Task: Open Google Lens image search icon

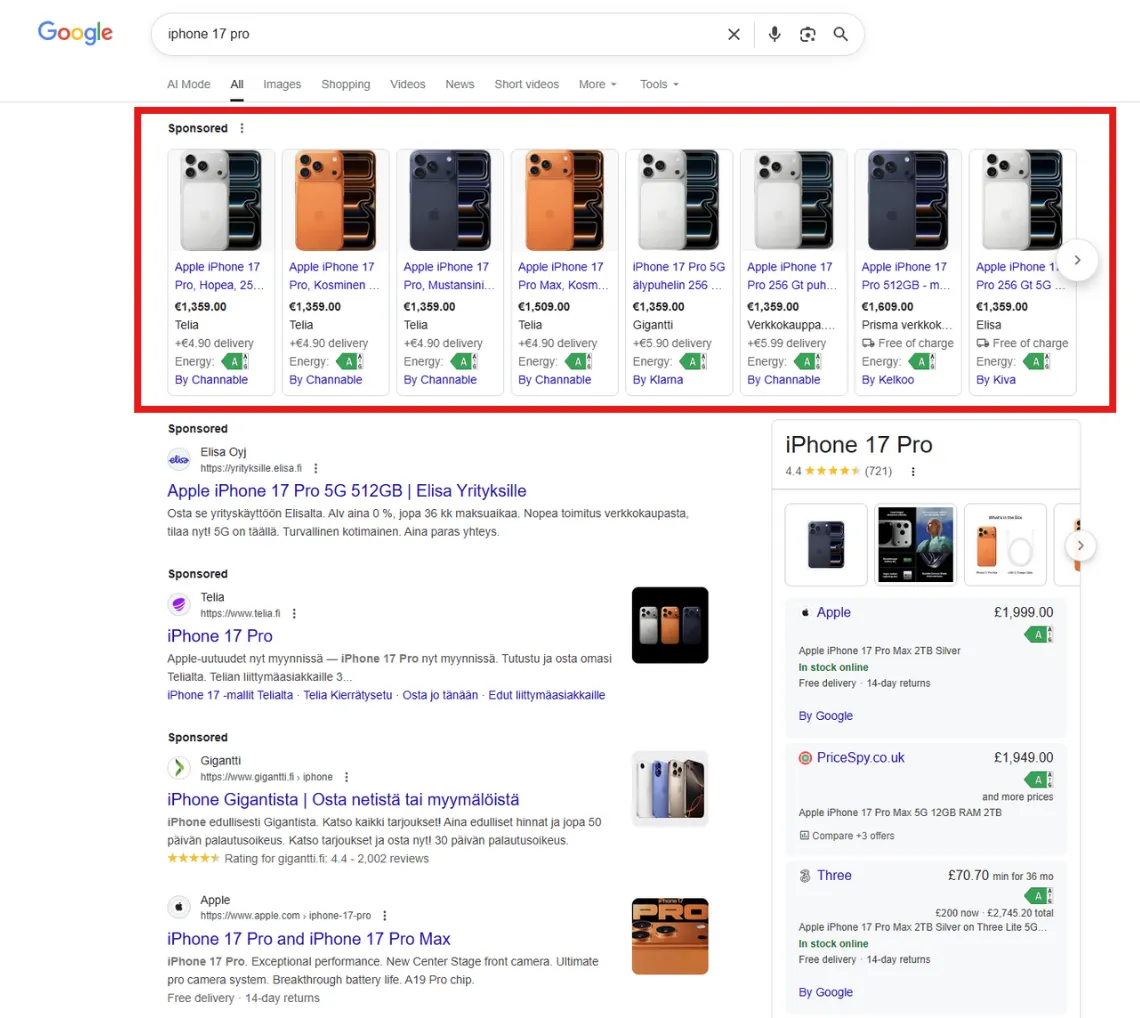Action: [x=807, y=34]
